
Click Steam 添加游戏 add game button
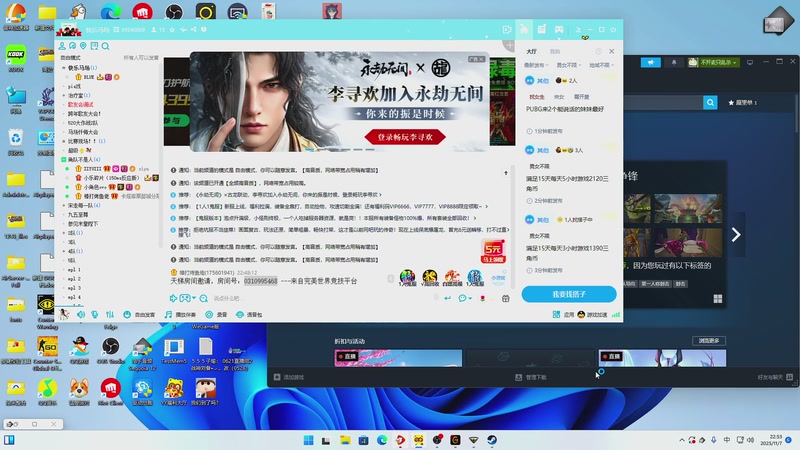coord(289,377)
